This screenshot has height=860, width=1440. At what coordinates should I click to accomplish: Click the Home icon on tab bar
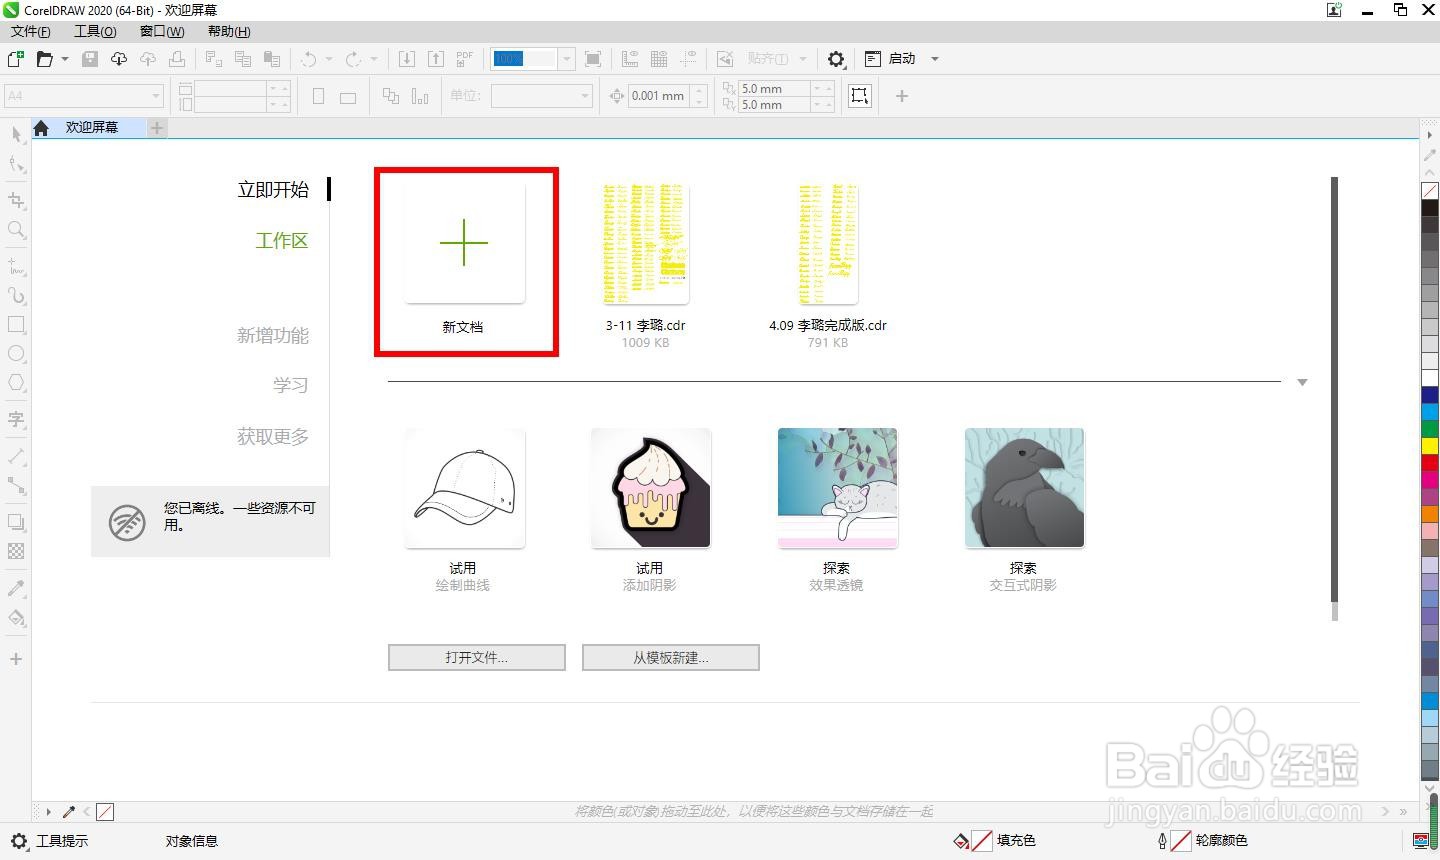click(x=41, y=128)
